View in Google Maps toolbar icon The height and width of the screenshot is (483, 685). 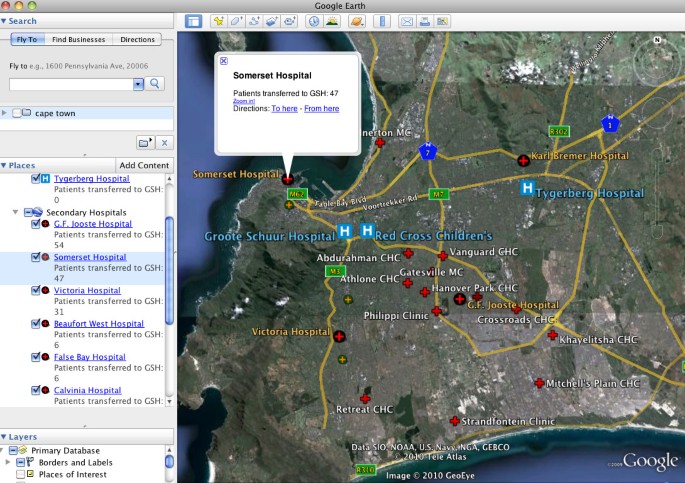[x=442, y=21]
